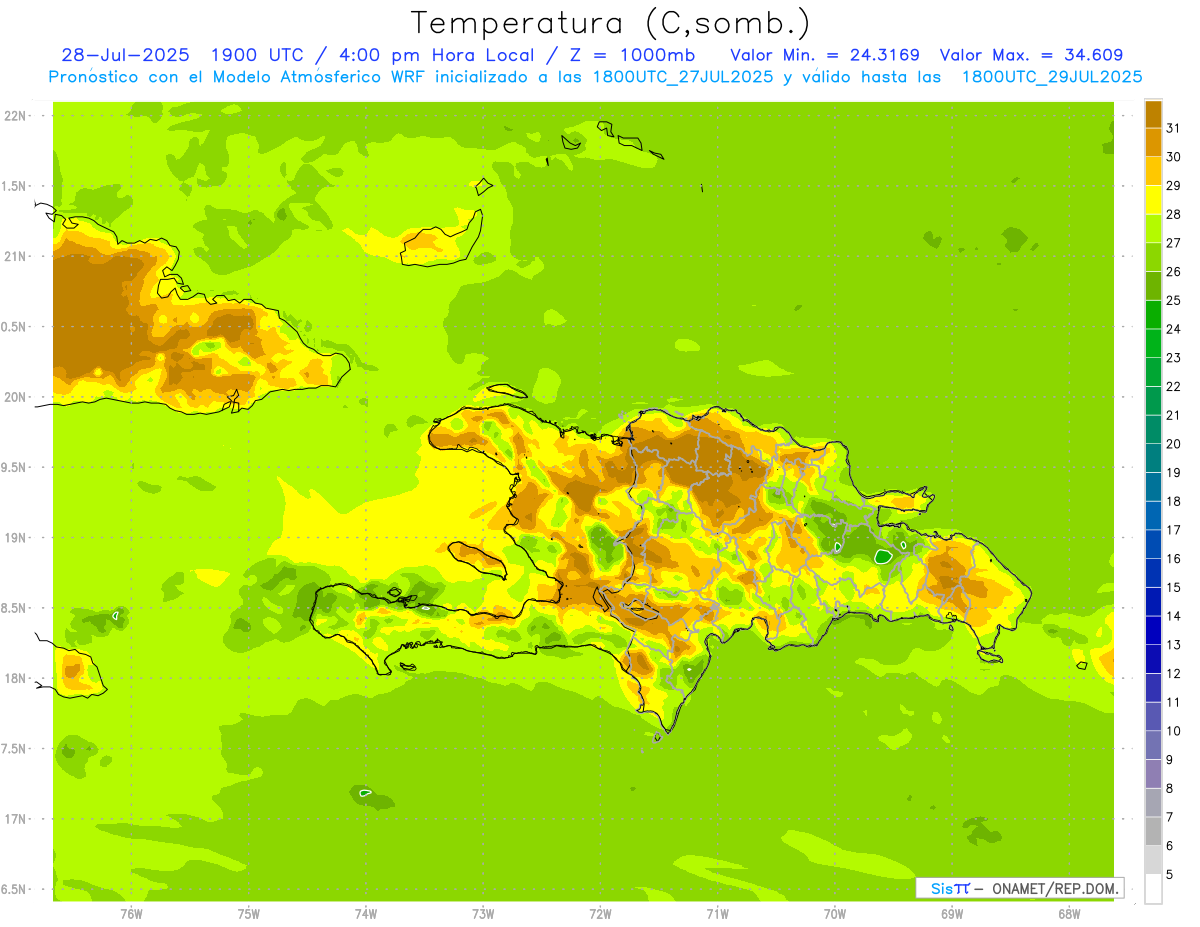Click "Valor Min. = 24.3169" text
Screen dimensions: 1200x927
tap(825, 55)
